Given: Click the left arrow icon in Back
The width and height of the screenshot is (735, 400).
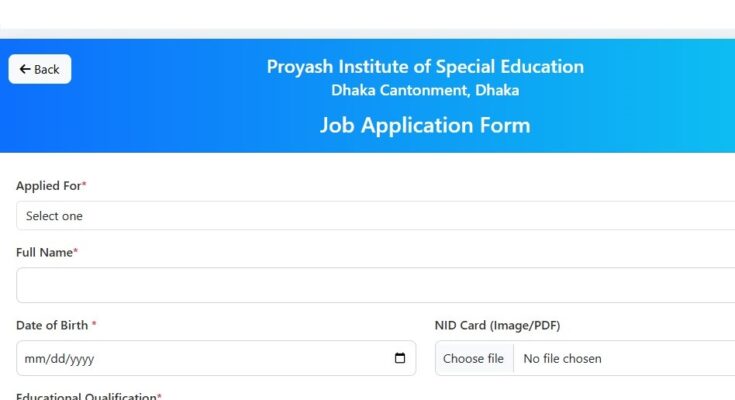Looking at the screenshot, I should pos(25,69).
